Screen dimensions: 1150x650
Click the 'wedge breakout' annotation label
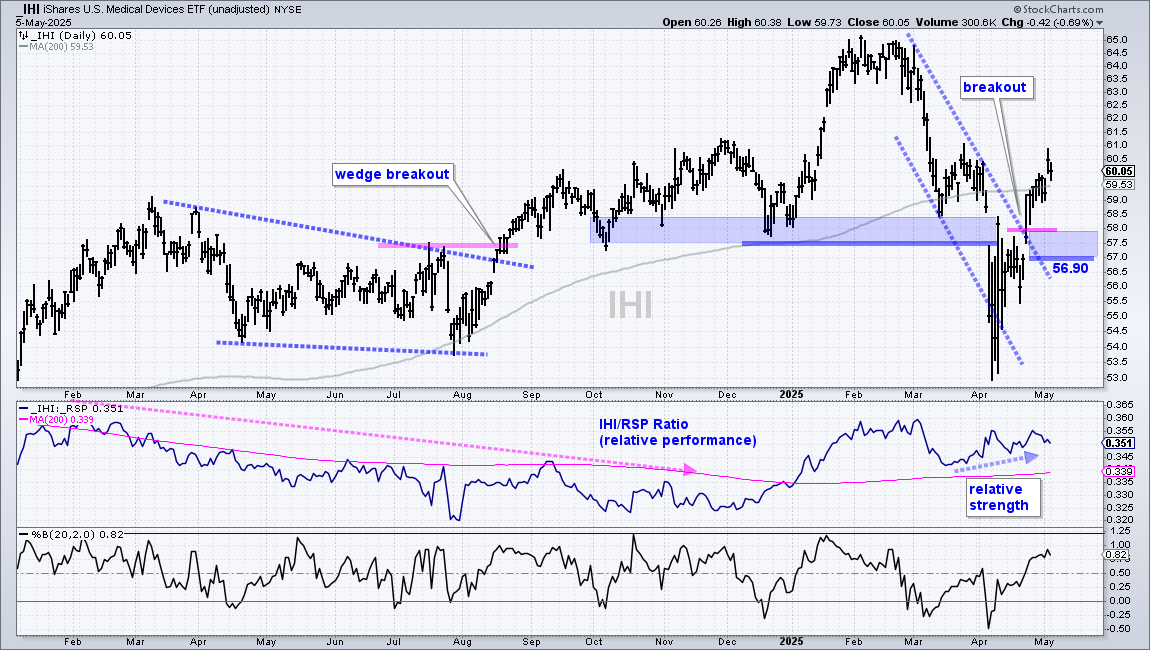(x=392, y=174)
